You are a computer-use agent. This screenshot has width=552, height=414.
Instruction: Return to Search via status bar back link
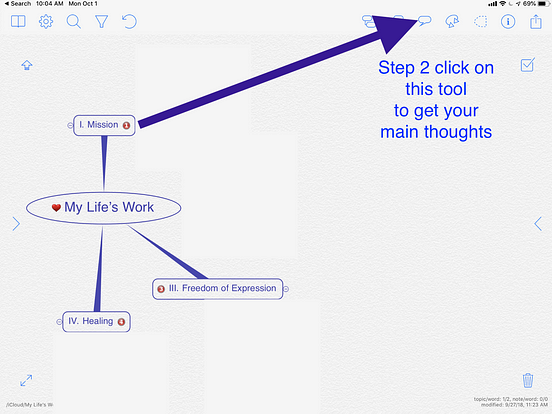(18, 4)
